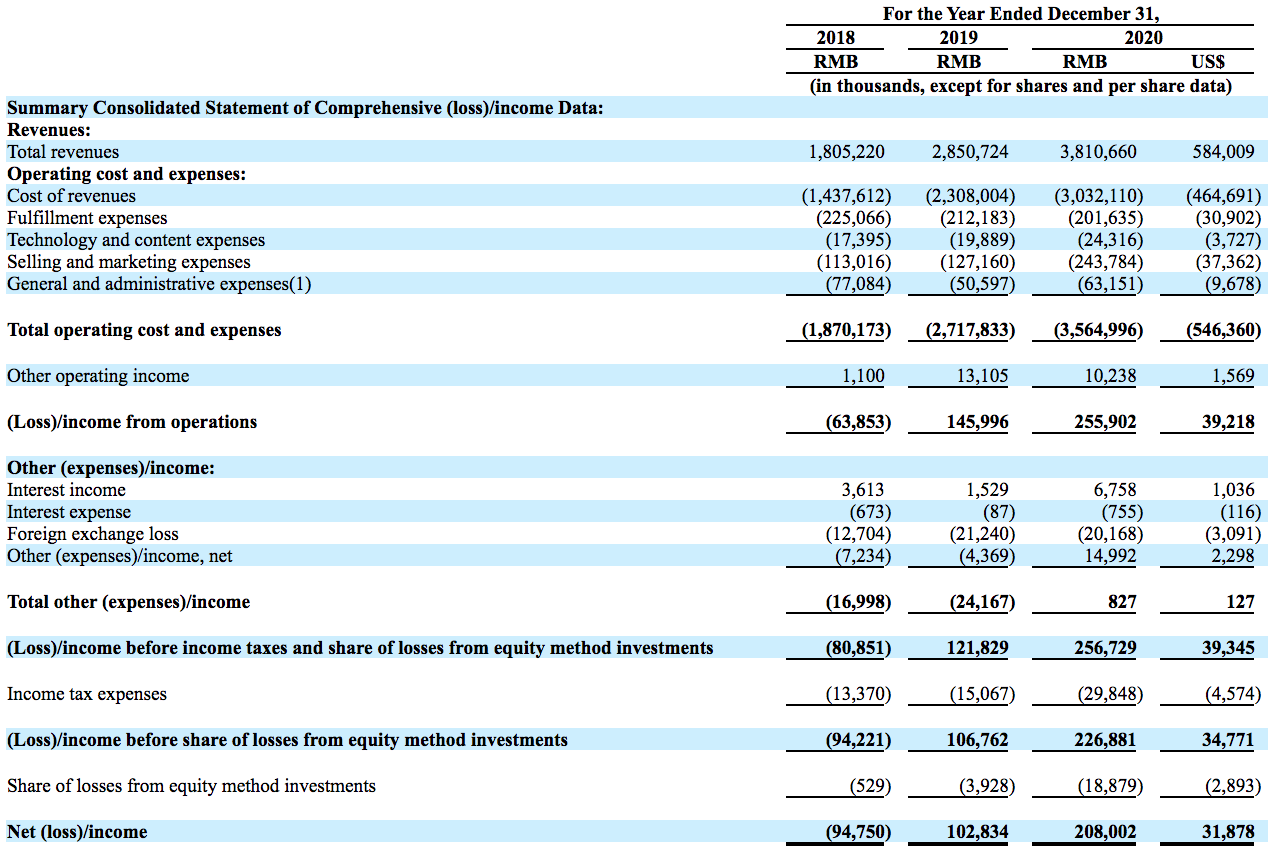Click the US$ currency column header

point(1208,62)
